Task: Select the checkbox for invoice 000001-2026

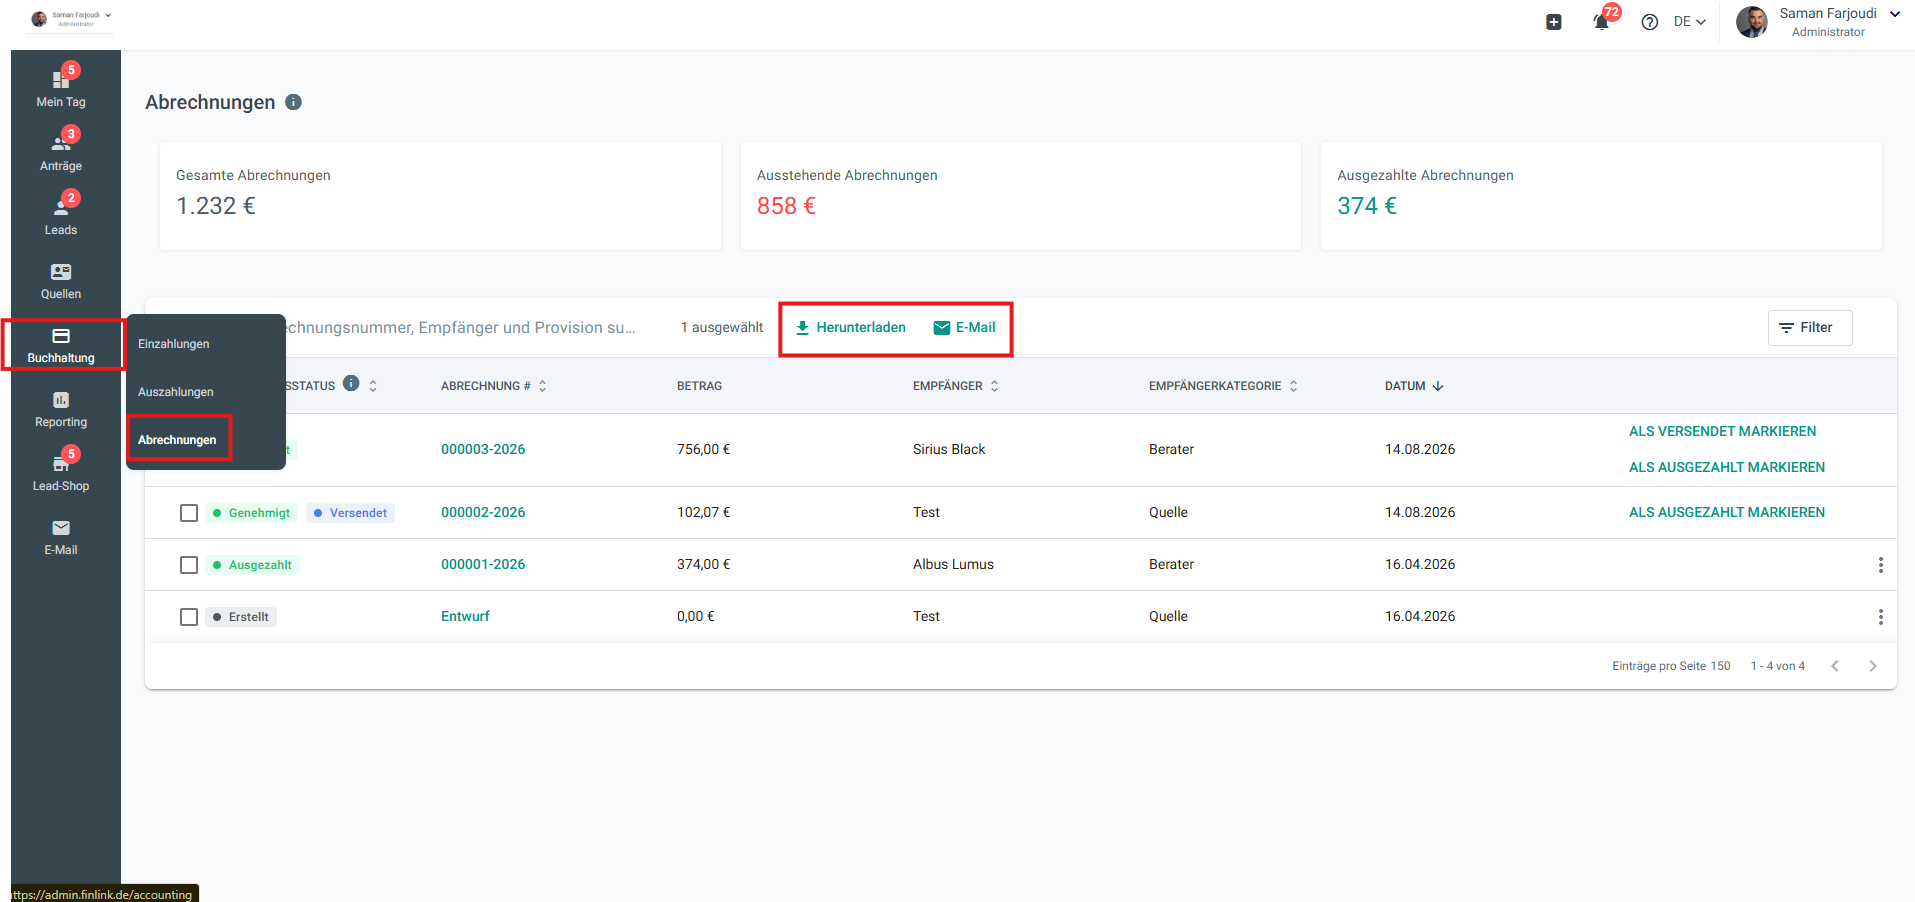Action: (189, 565)
